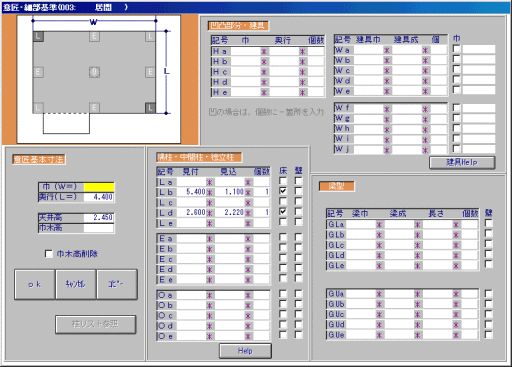Enable the 巾 checkbox for row Wa

coord(456,49)
